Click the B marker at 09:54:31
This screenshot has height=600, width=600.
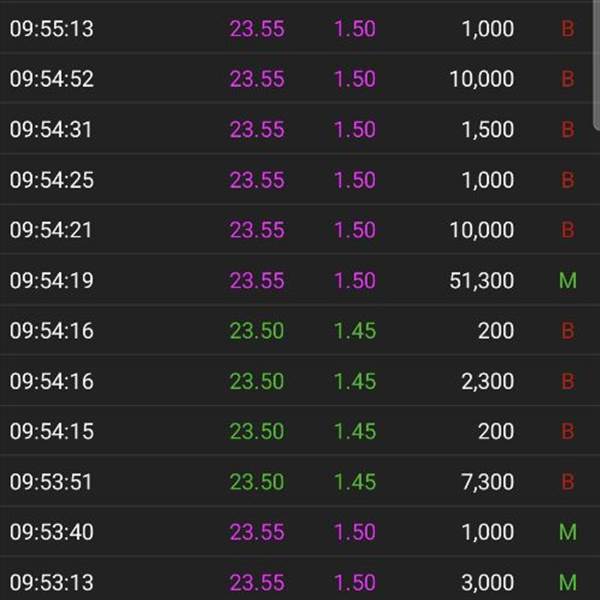[568, 129]
